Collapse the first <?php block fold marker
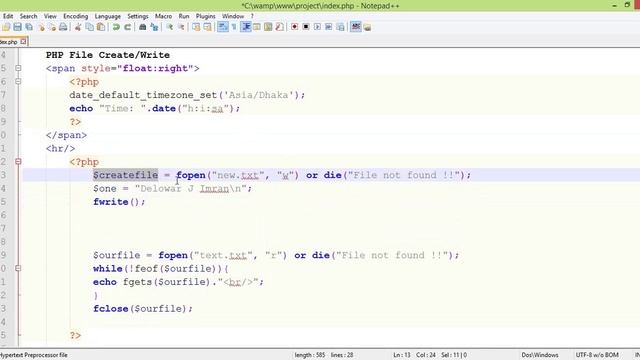 (18, 82)
